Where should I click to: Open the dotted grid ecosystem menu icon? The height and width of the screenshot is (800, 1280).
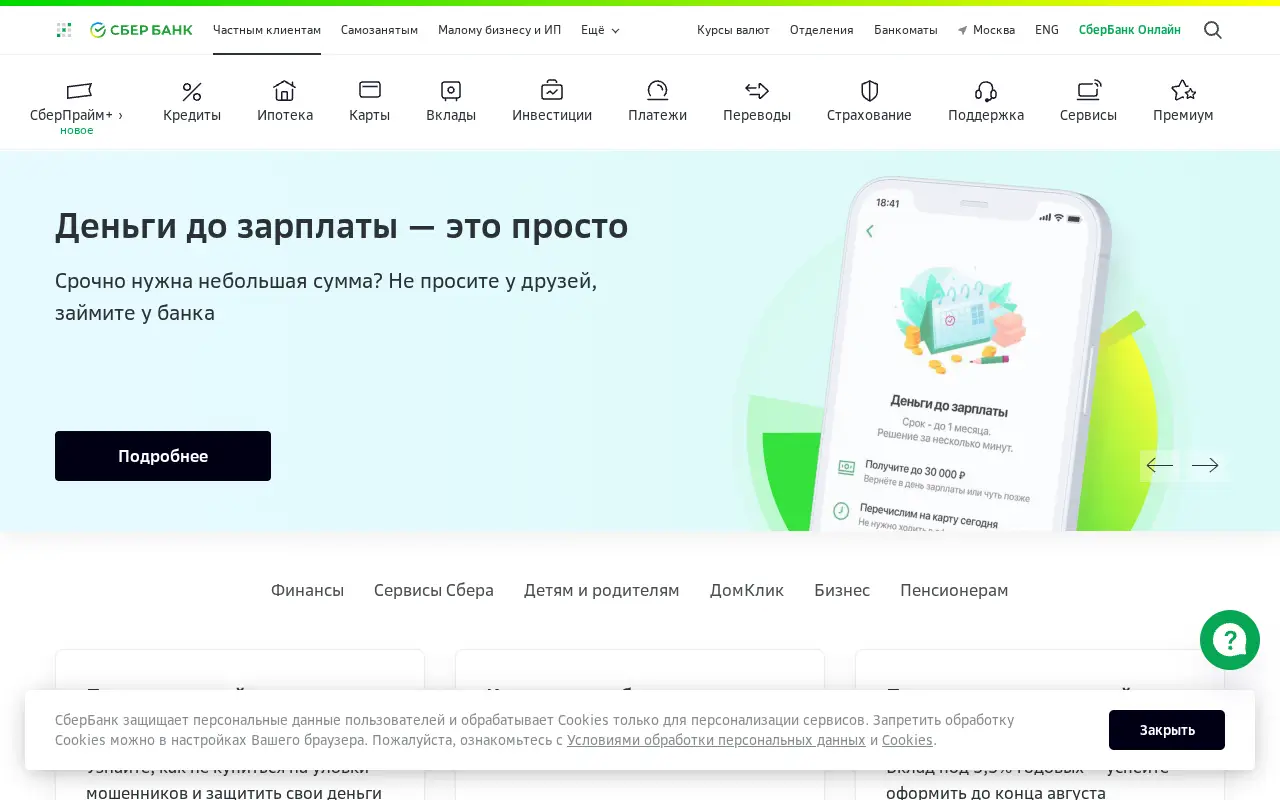[64, 30]
